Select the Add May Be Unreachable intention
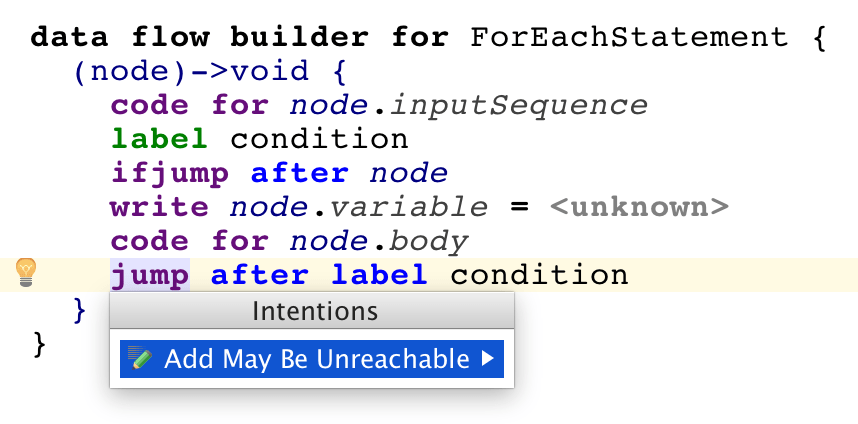 [x=316, y=359]
